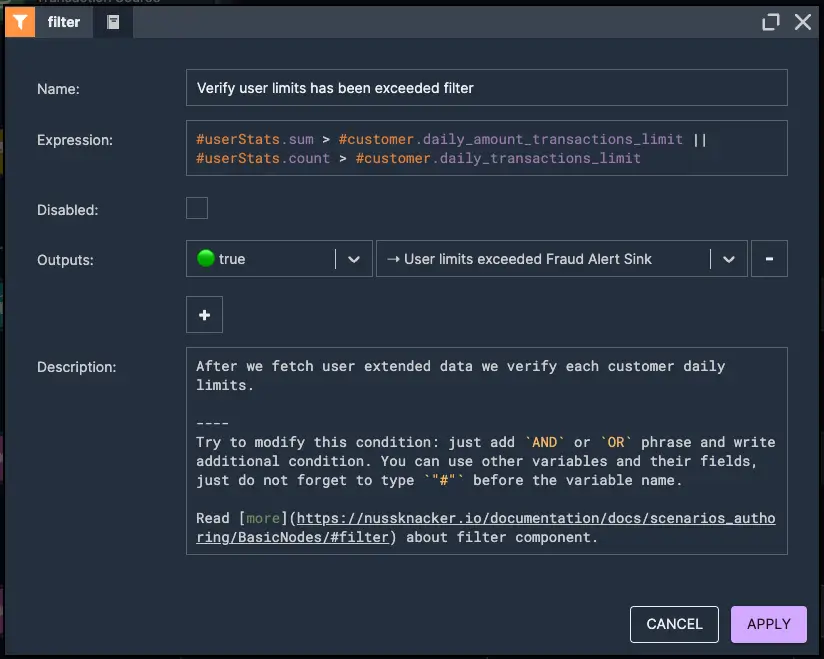Click into the Description text area
824x659 pixels.
[x=486, y=451]
